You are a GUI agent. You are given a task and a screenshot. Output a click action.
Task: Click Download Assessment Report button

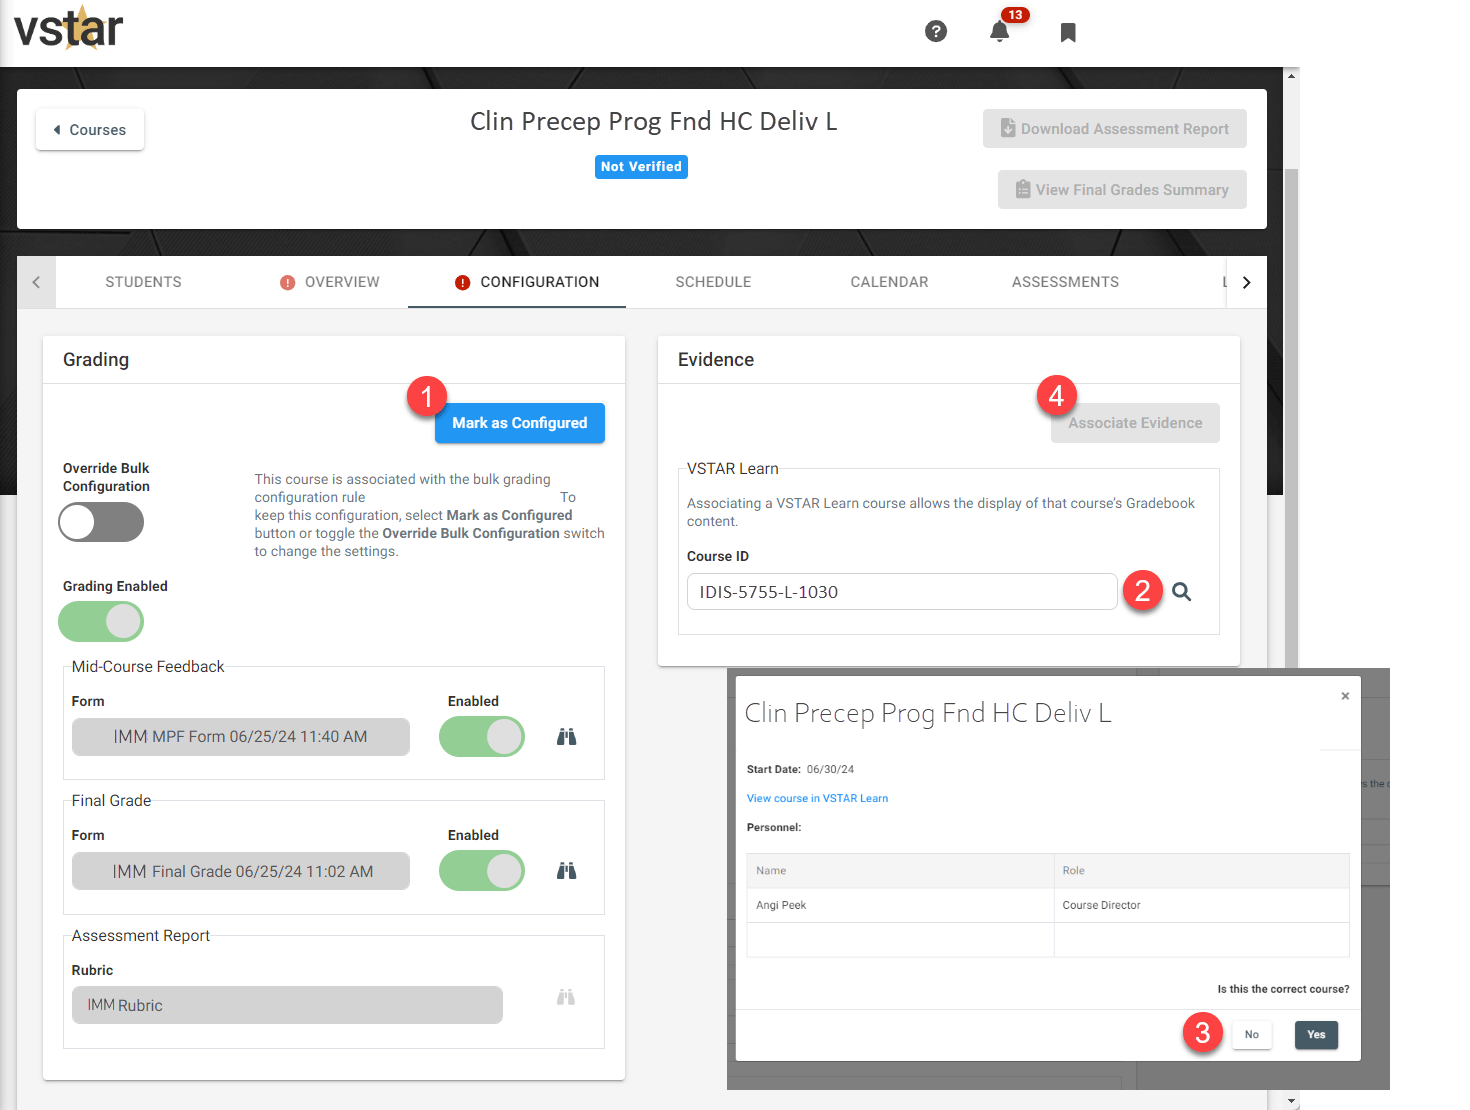(1115, 129)
